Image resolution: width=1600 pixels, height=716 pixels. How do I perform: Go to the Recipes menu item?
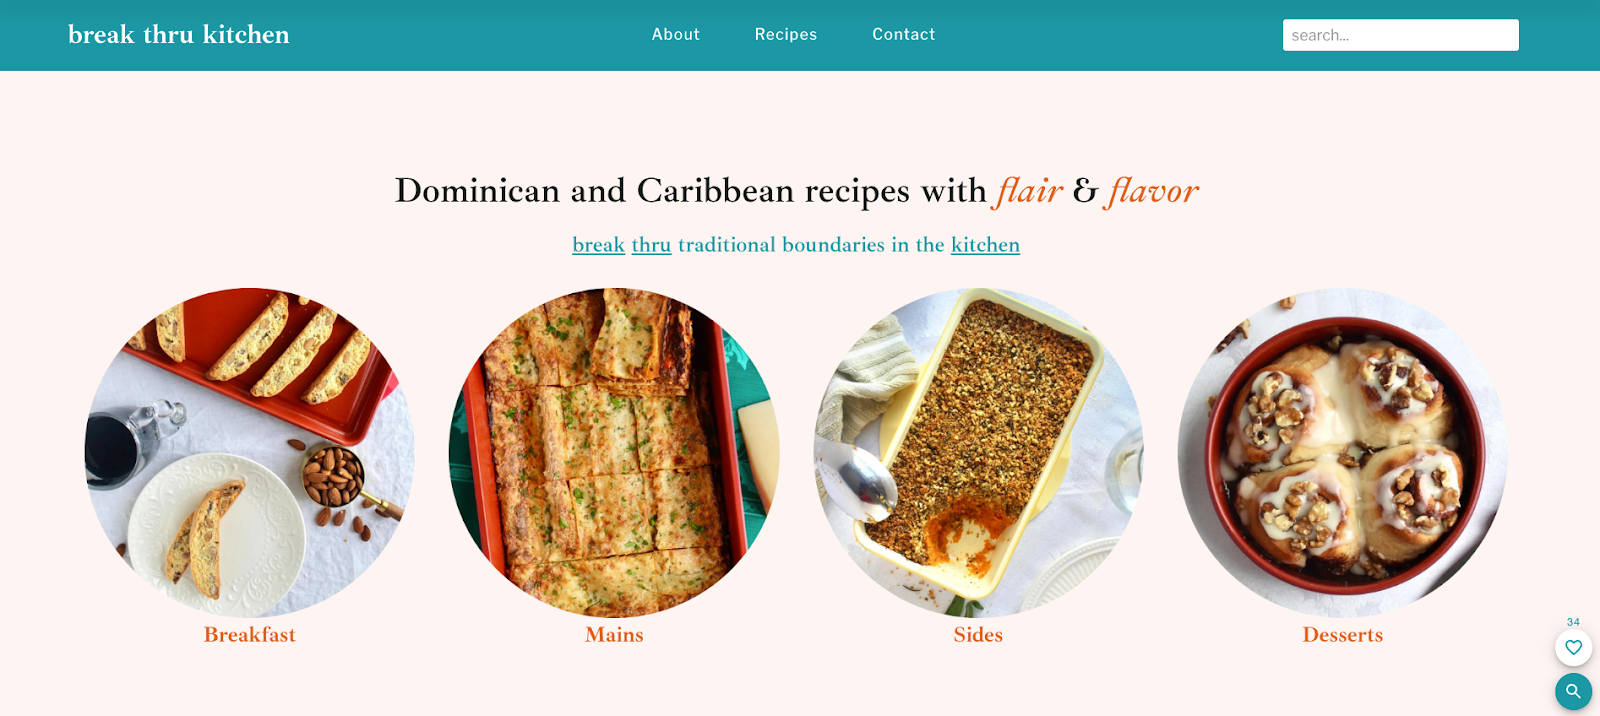[786, 34]
